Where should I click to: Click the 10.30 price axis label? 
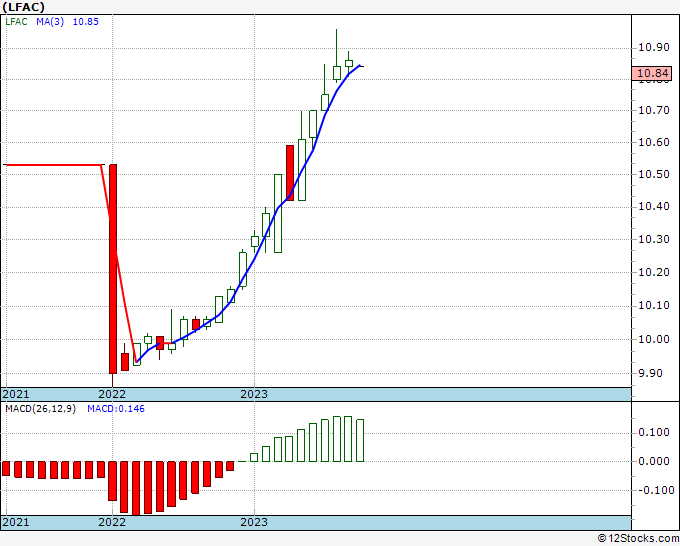[x=654, y=239]
